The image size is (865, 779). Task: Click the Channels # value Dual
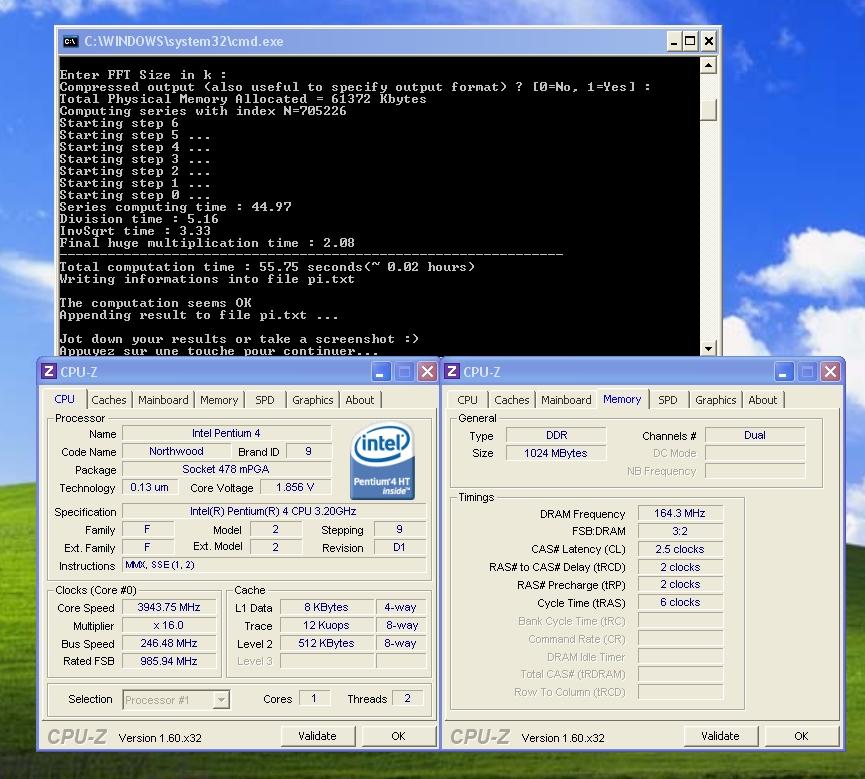[755, 435]
